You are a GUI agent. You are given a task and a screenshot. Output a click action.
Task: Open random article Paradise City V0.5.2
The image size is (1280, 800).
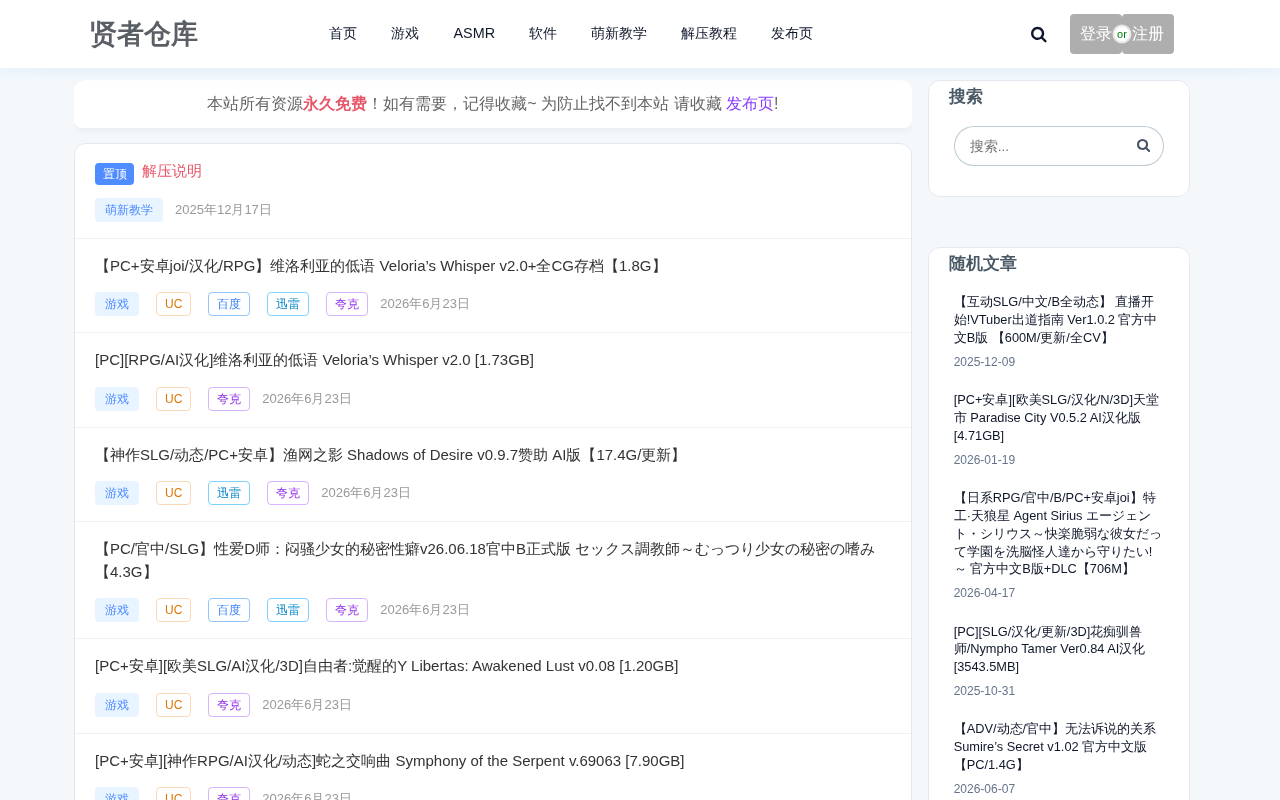(x=1056, y=418)
